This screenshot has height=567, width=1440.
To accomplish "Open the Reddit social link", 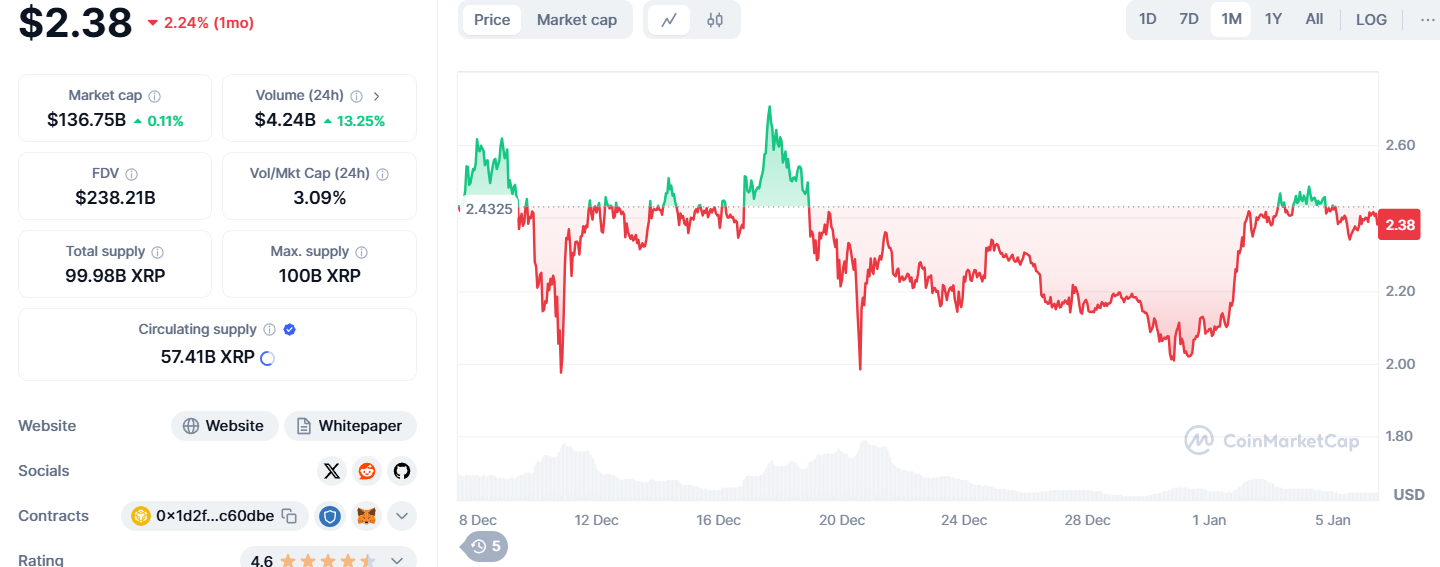I will click(x=367, y=471).
